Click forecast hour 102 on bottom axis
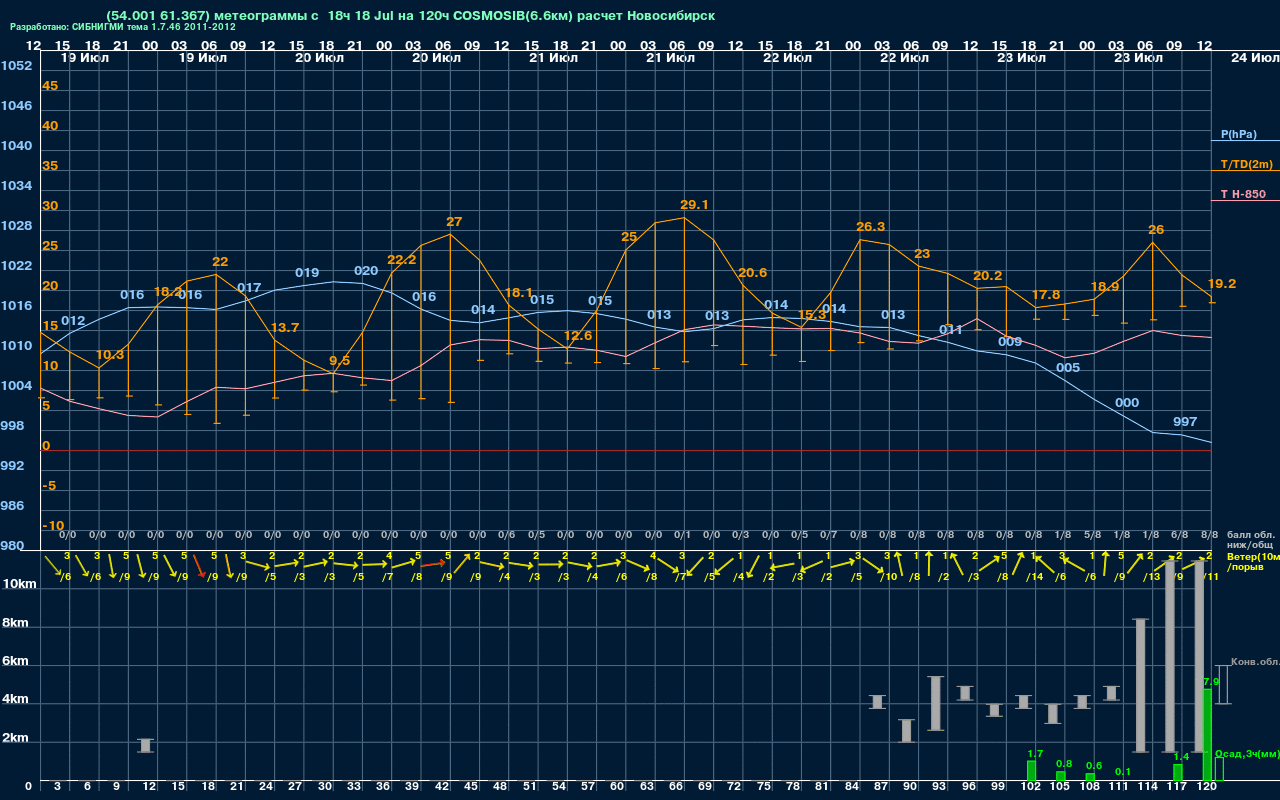 [x=1030, y=788]
